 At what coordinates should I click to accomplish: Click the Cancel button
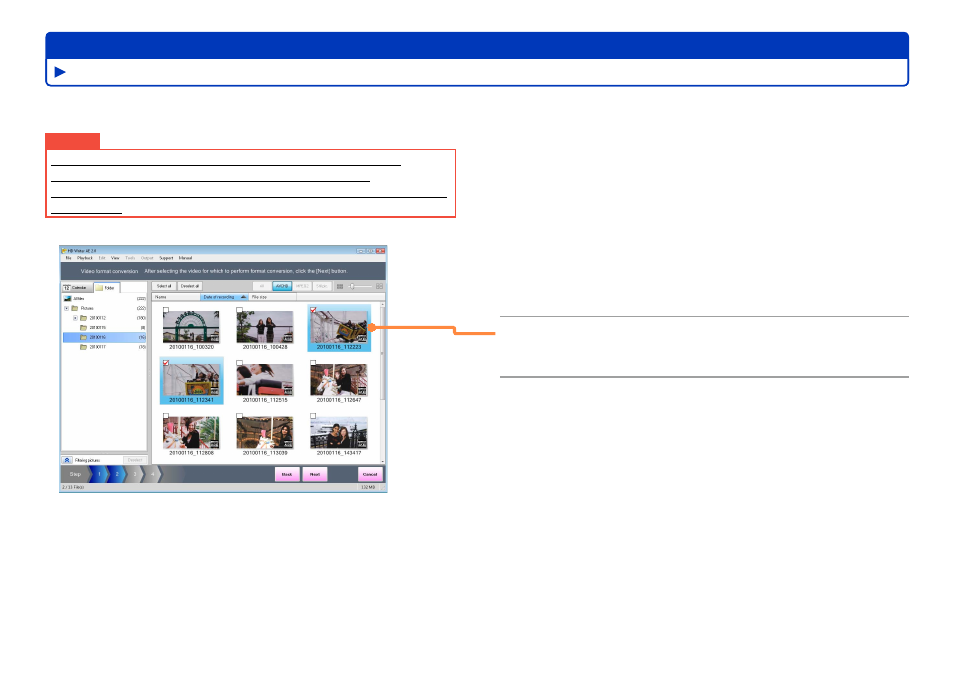tap(370, 474)
